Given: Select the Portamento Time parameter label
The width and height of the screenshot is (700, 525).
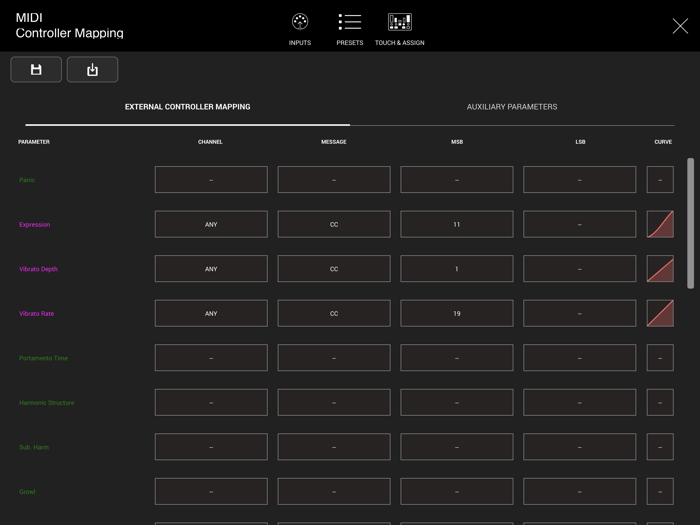Looking at the screenshot, I should [43, 358].
